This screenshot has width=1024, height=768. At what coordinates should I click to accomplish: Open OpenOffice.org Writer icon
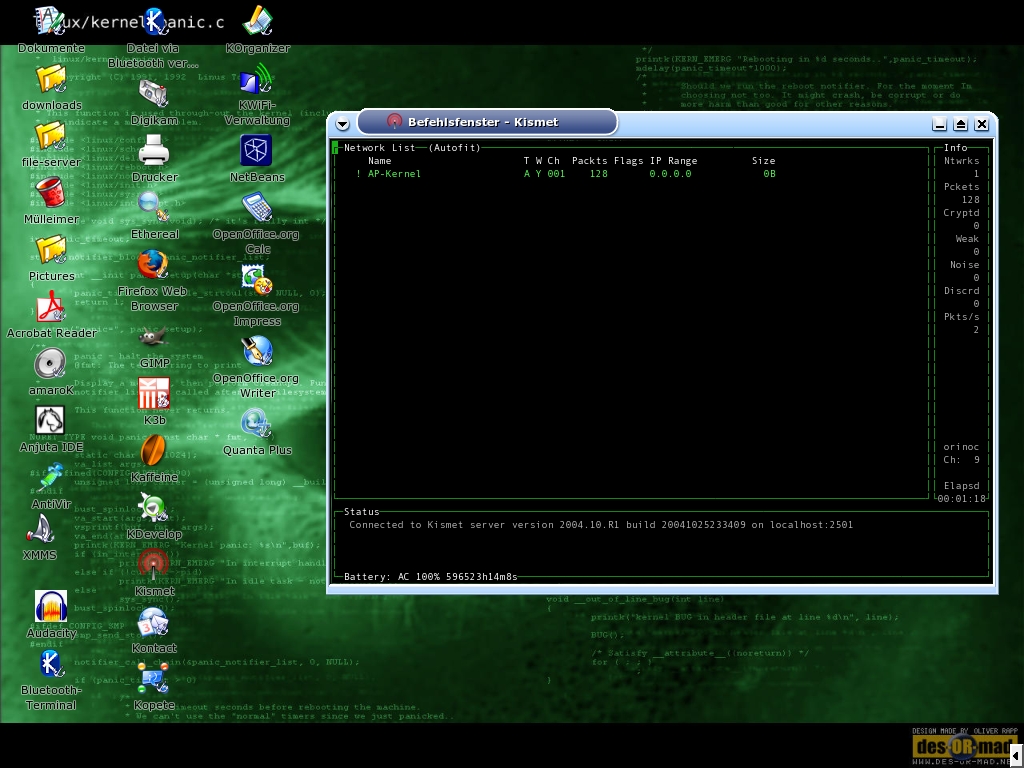click(x=257, y=351)
